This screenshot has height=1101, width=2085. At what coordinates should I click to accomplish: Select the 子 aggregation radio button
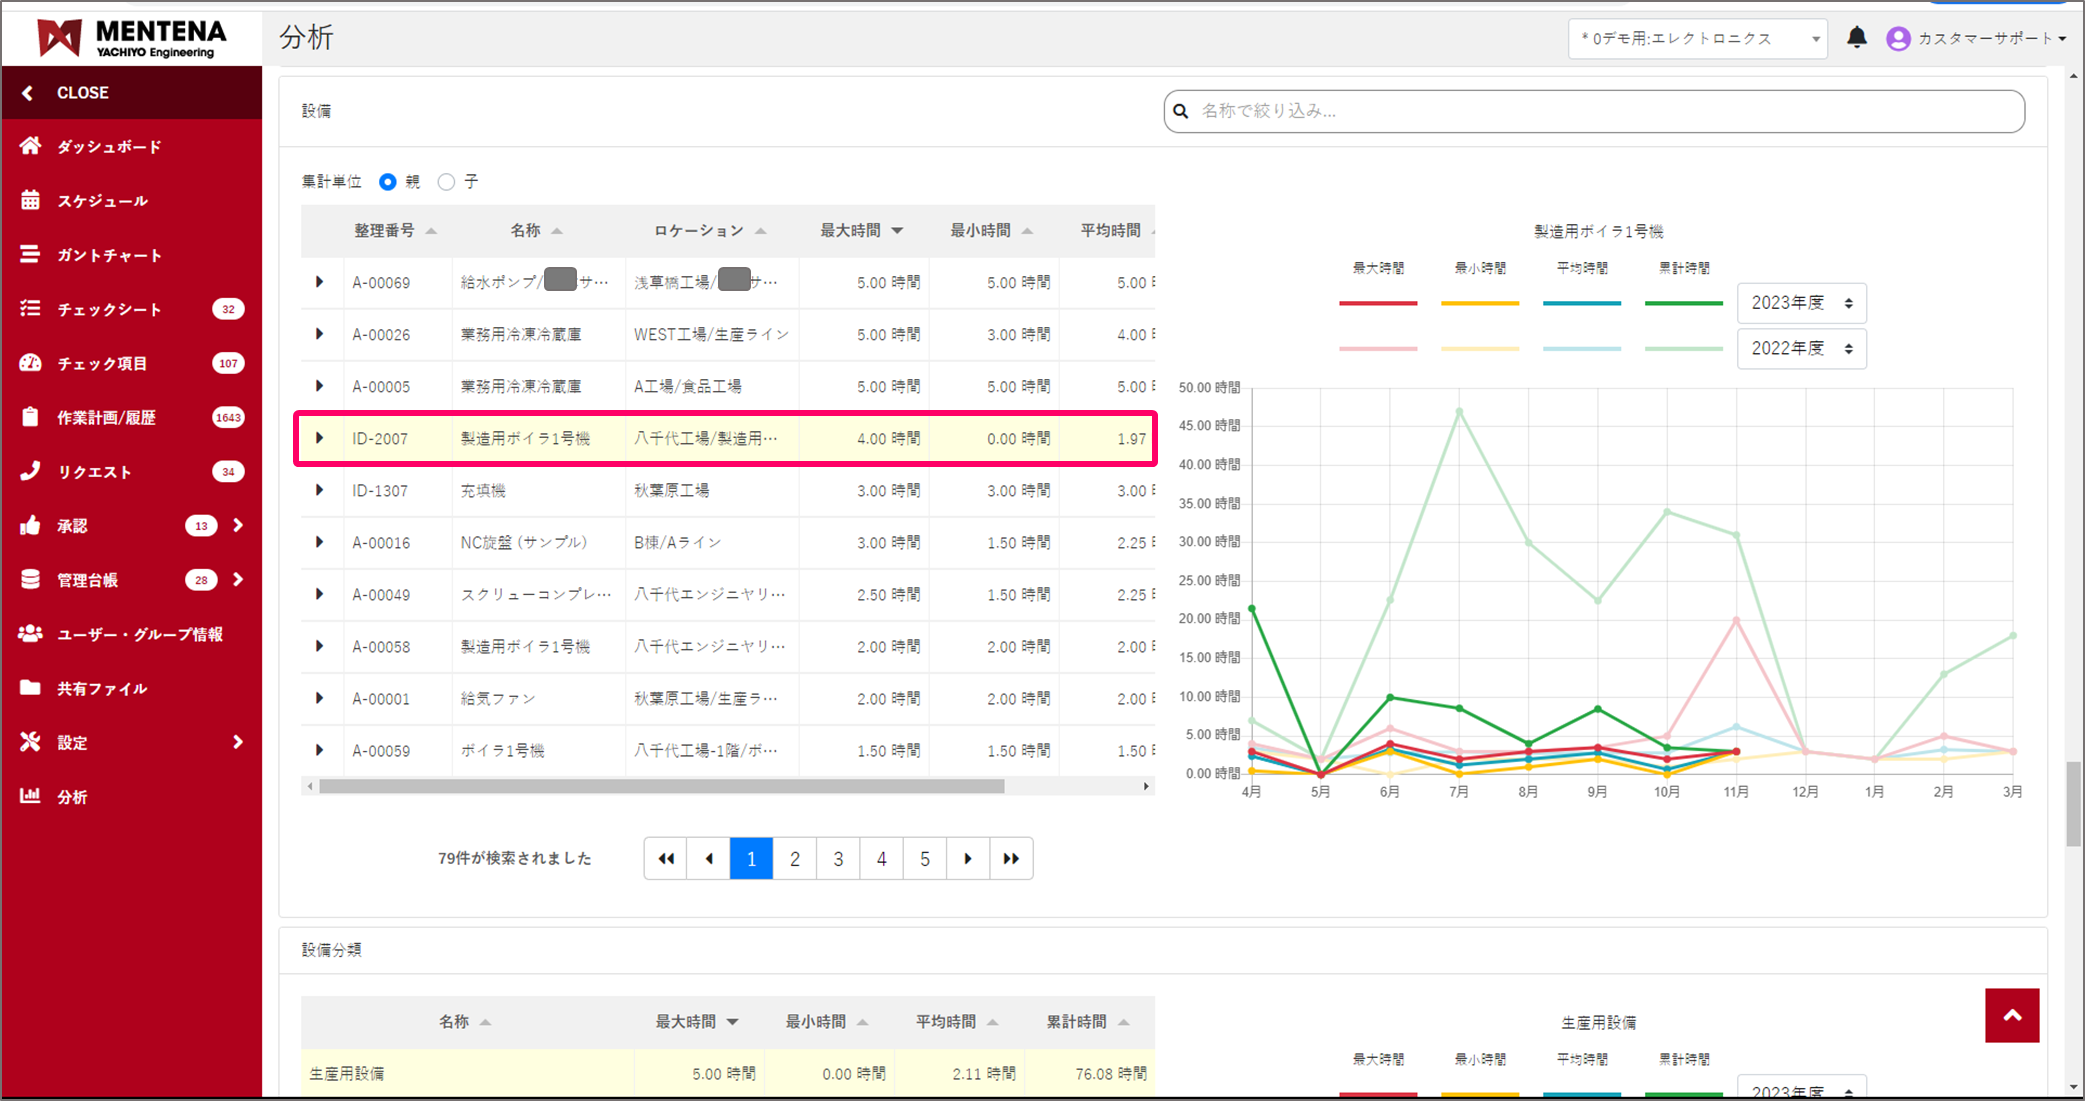[447, 182]
